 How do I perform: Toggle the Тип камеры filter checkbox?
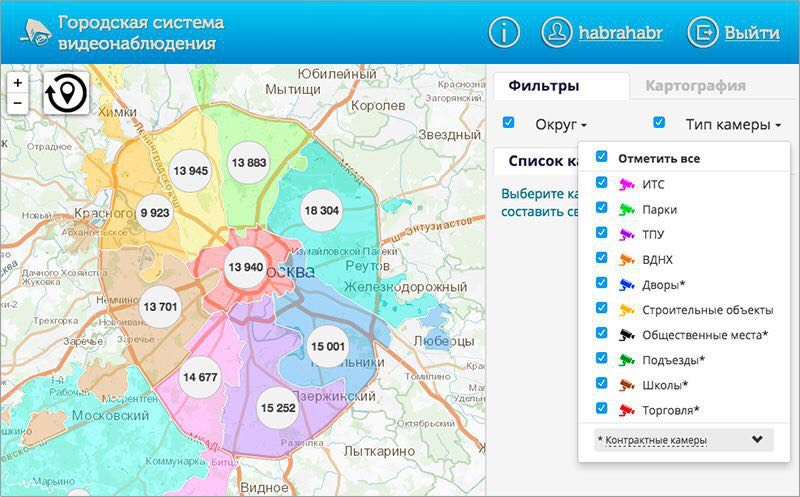coord(659,122)
